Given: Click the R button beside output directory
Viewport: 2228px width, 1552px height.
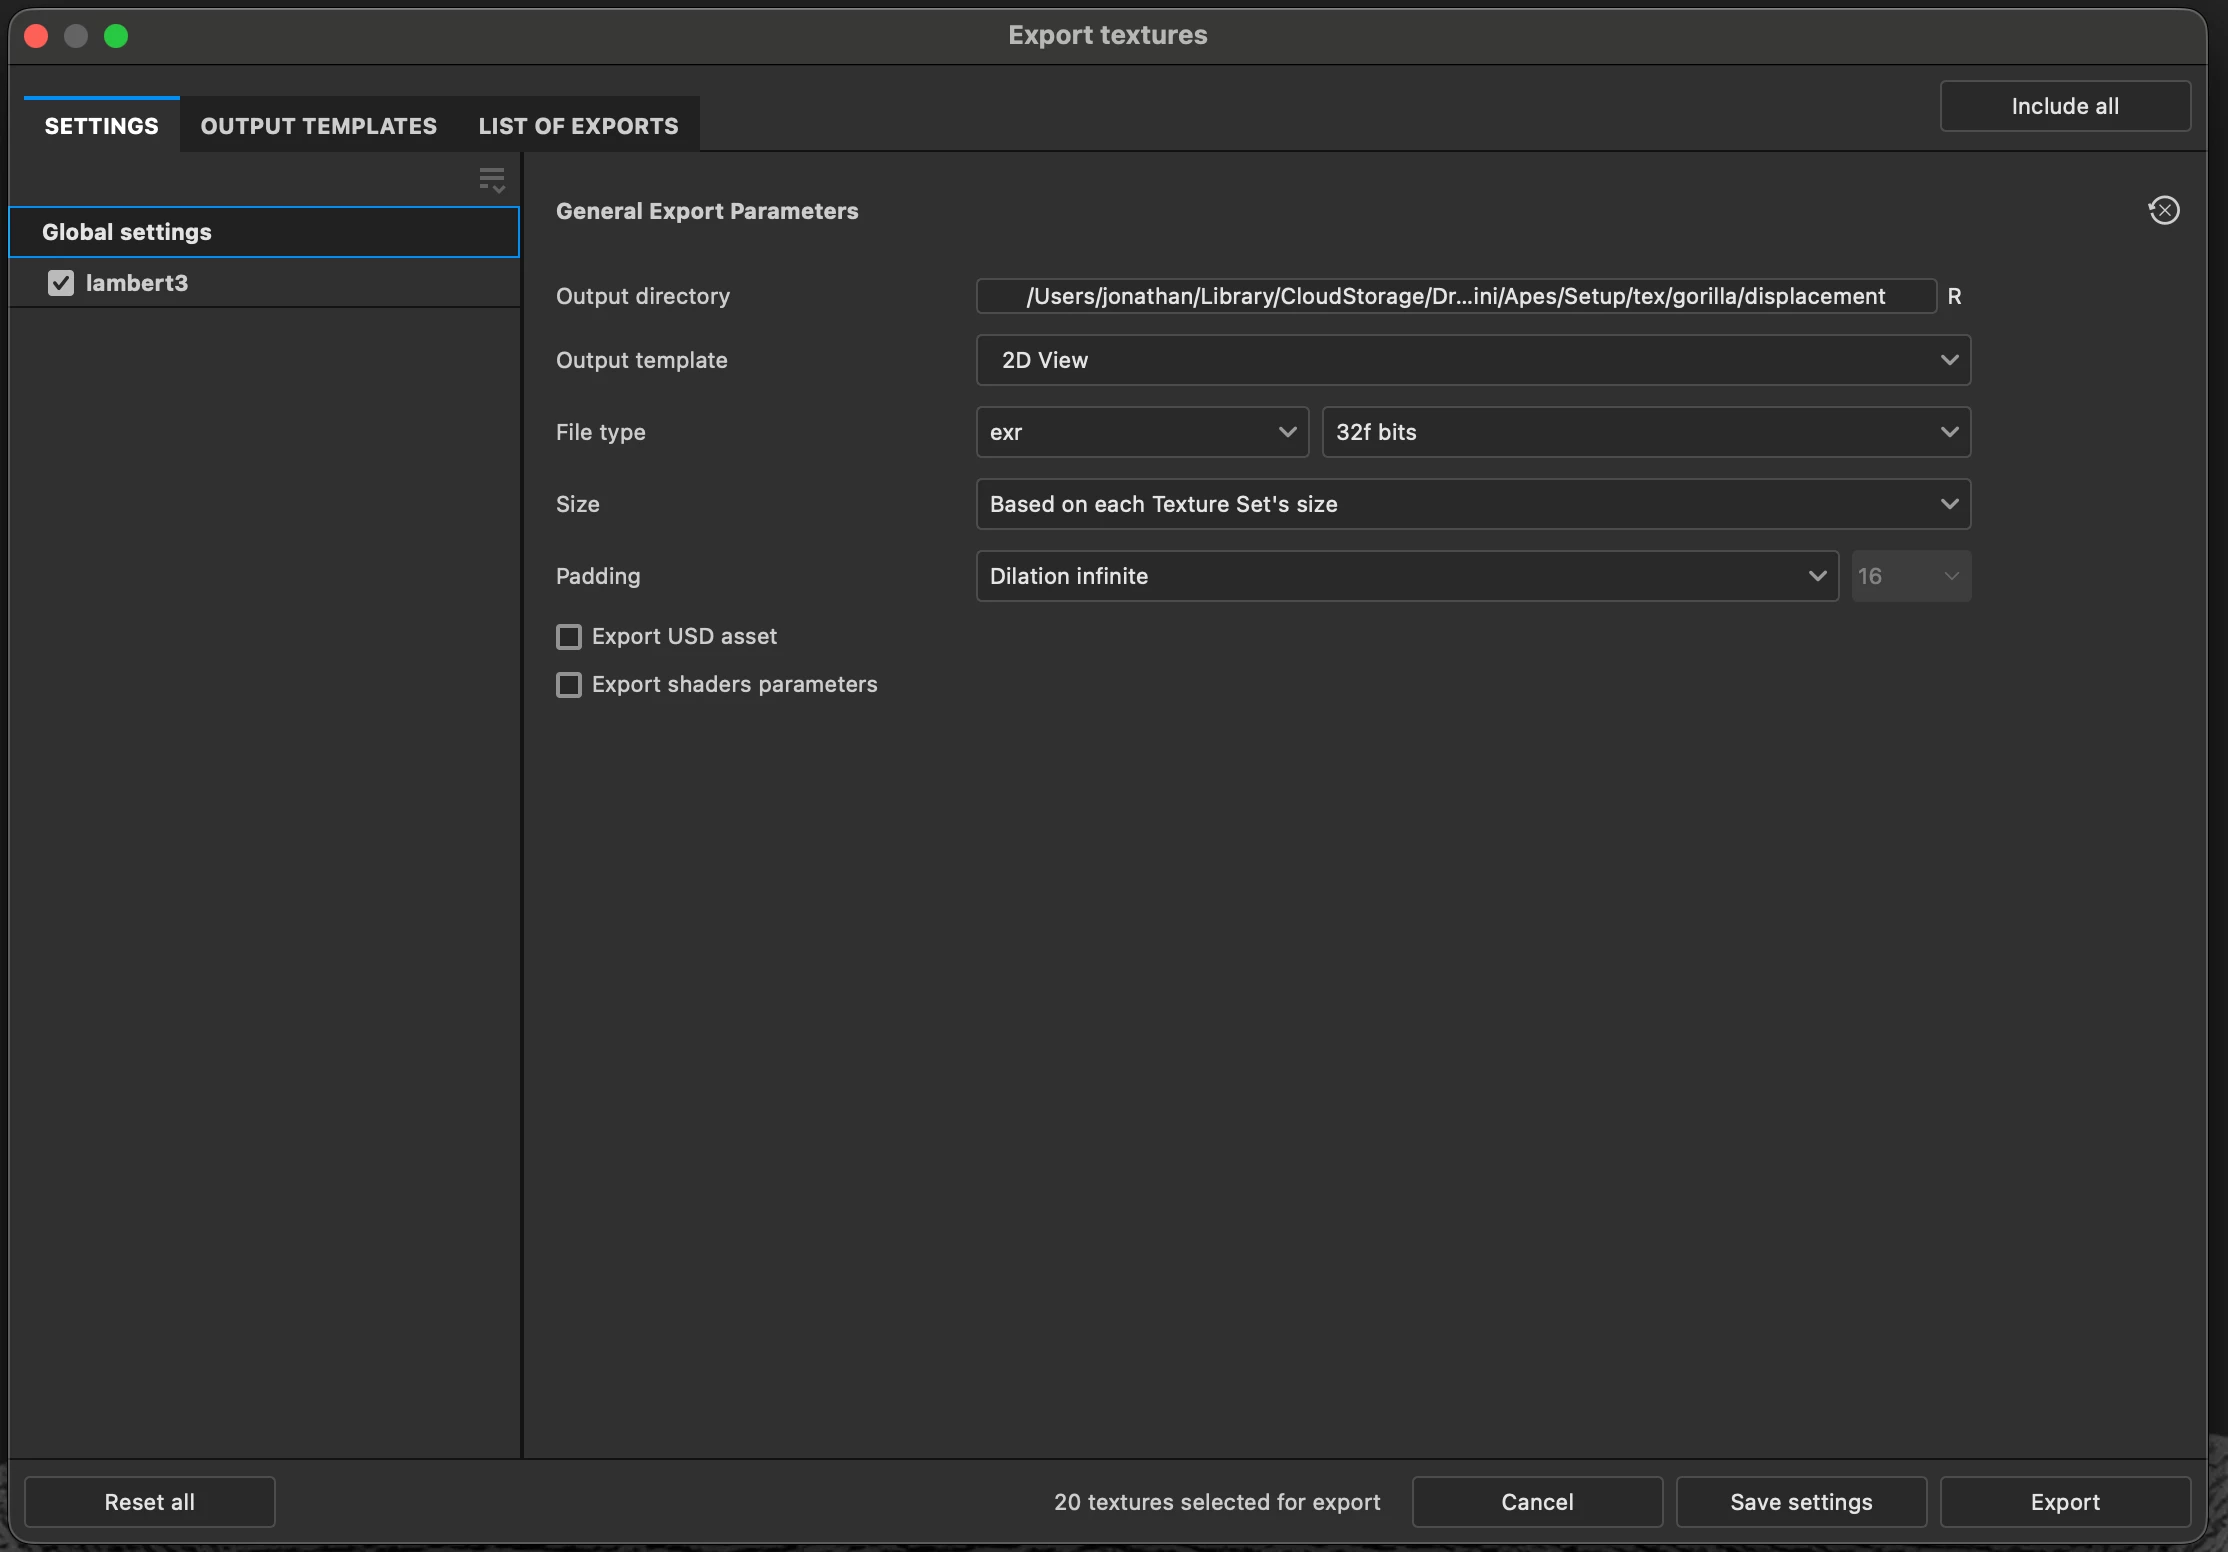Looking at the screenshot, I should point(1954,296).
